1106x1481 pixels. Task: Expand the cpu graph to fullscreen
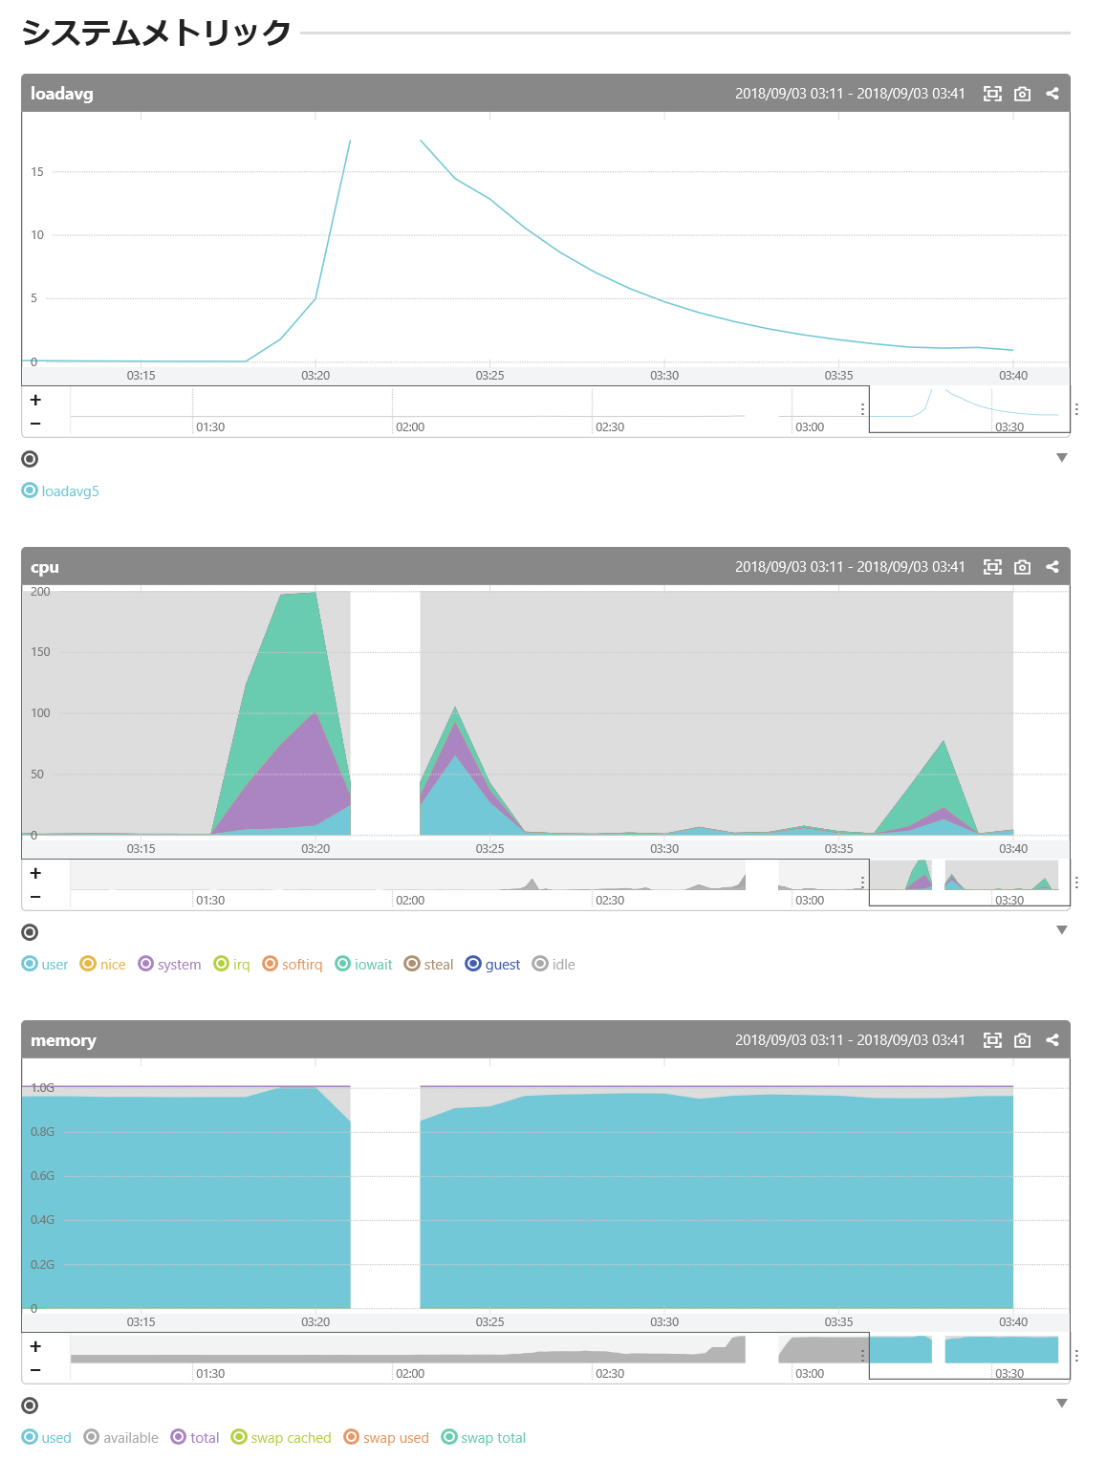(x=992, y=567)
